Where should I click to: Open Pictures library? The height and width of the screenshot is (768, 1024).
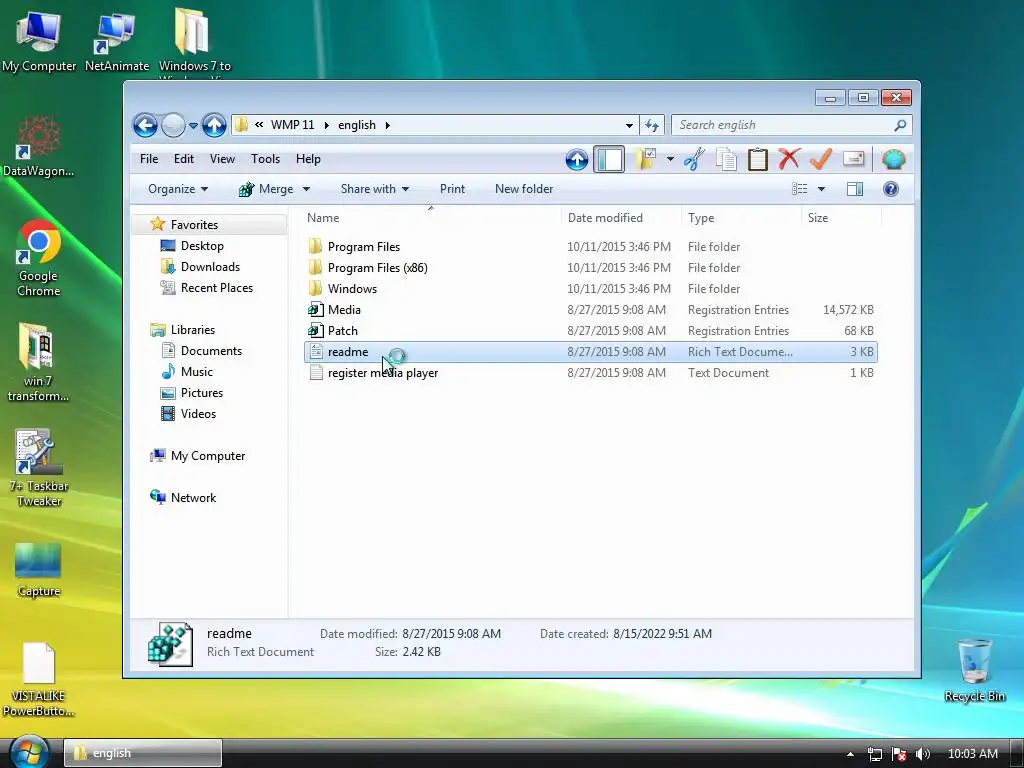tap(202, 392)
